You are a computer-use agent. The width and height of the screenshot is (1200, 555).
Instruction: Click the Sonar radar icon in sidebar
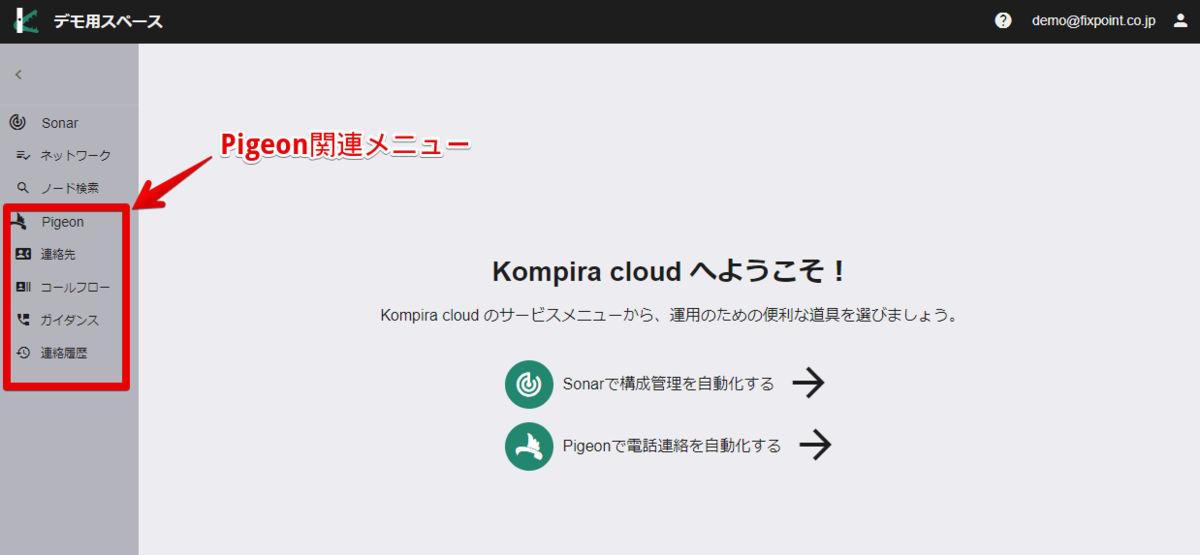[x=17, y=123]
